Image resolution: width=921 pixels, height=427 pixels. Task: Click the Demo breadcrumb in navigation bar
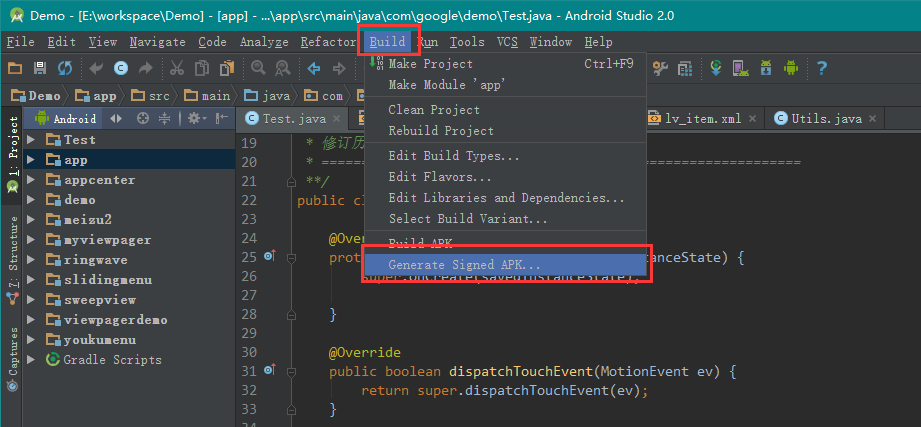37,95
